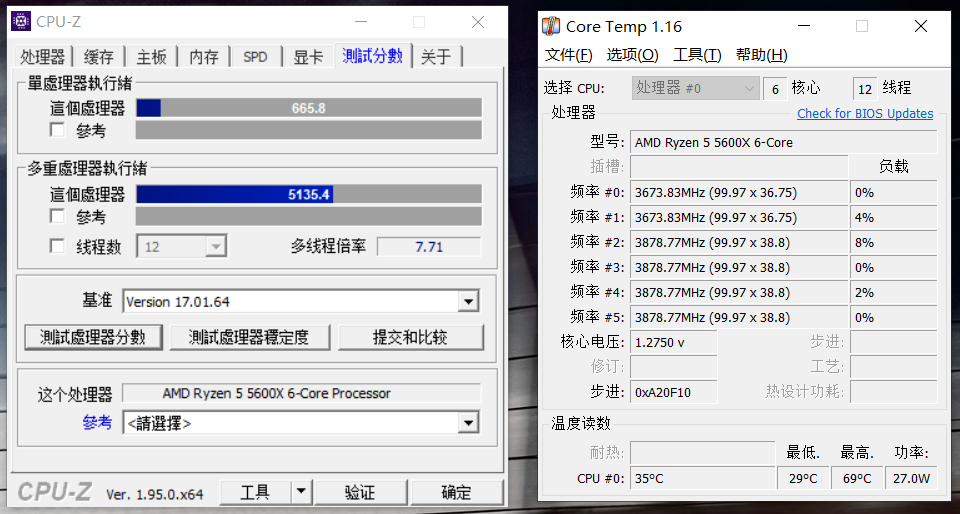The height and width of the screenshot is (514, 960).
Task: Open the 处理器 #0 CPU selector in Core Temp
Action: (x=696, y=88)
